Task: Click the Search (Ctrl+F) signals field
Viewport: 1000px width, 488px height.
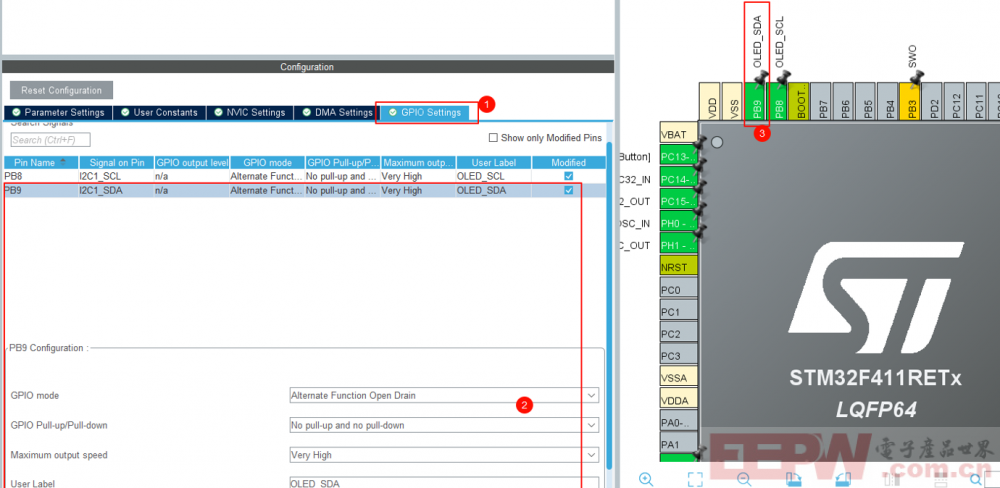Action: (50, 140)
